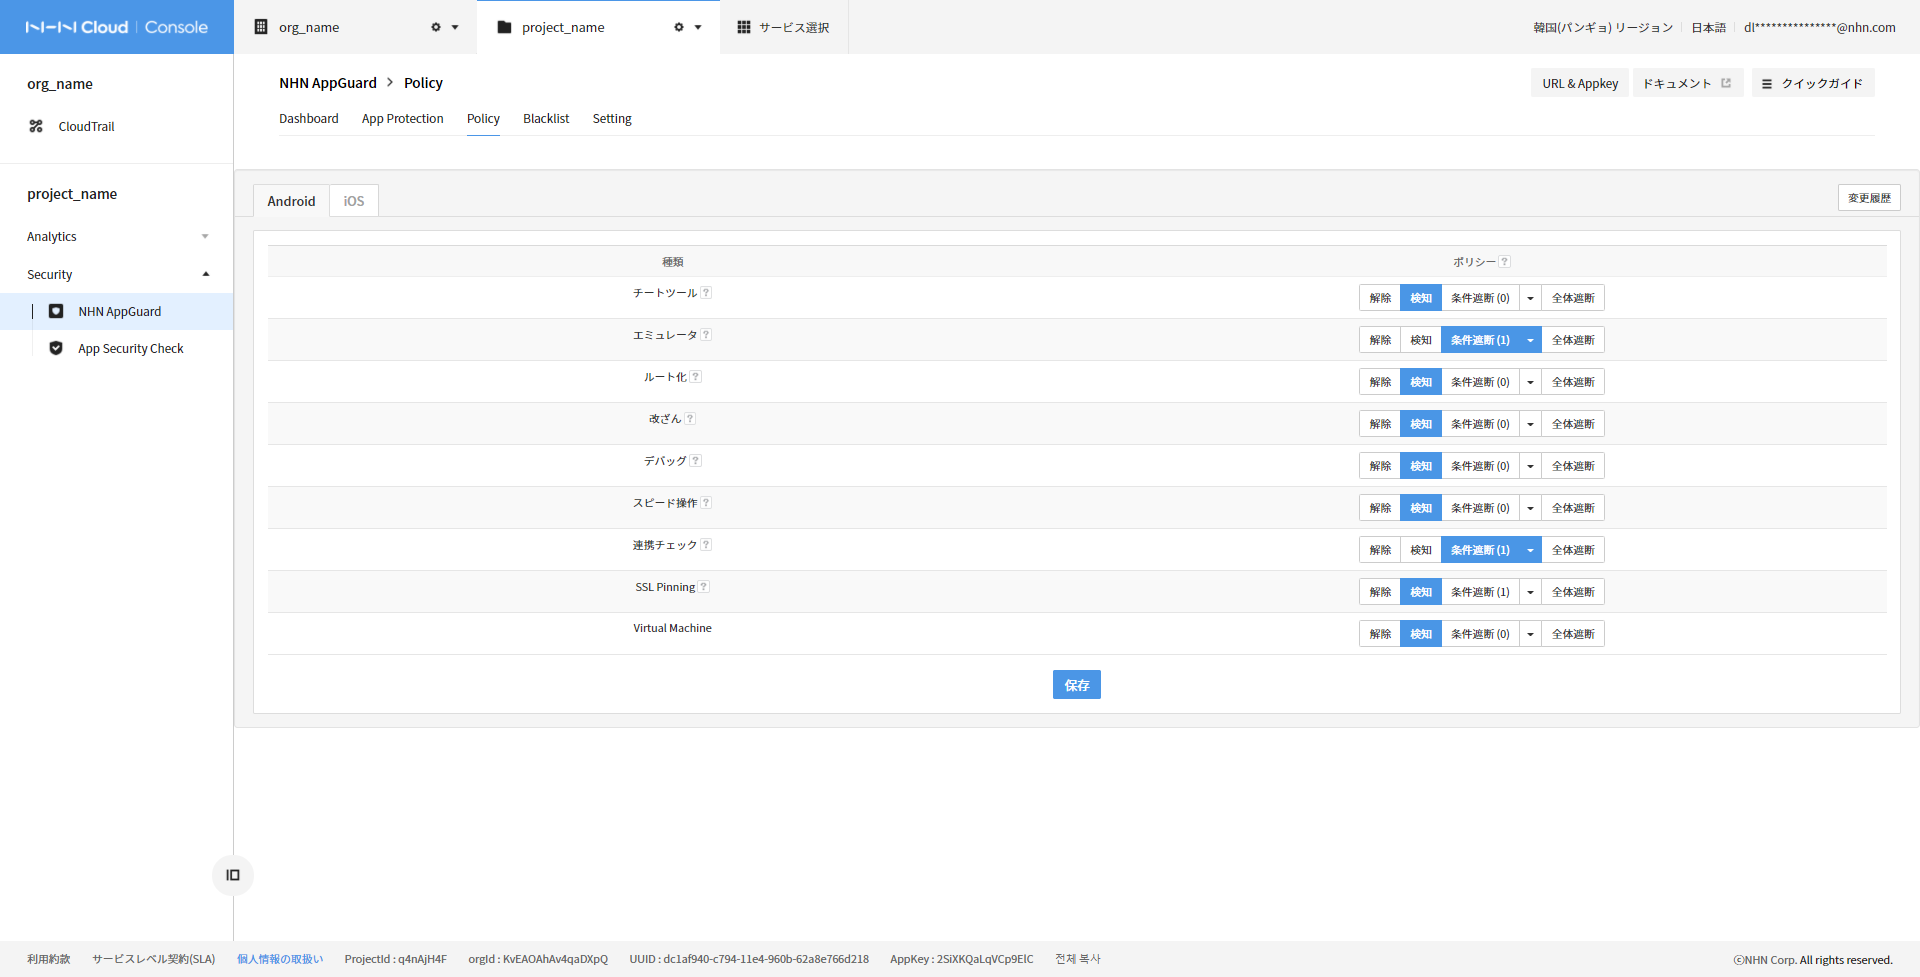The width and height of the screenshot is (1920, 977).
Task: Click help icon next to 改ざん
Action: pyautogui.click(x=690, y=418)
